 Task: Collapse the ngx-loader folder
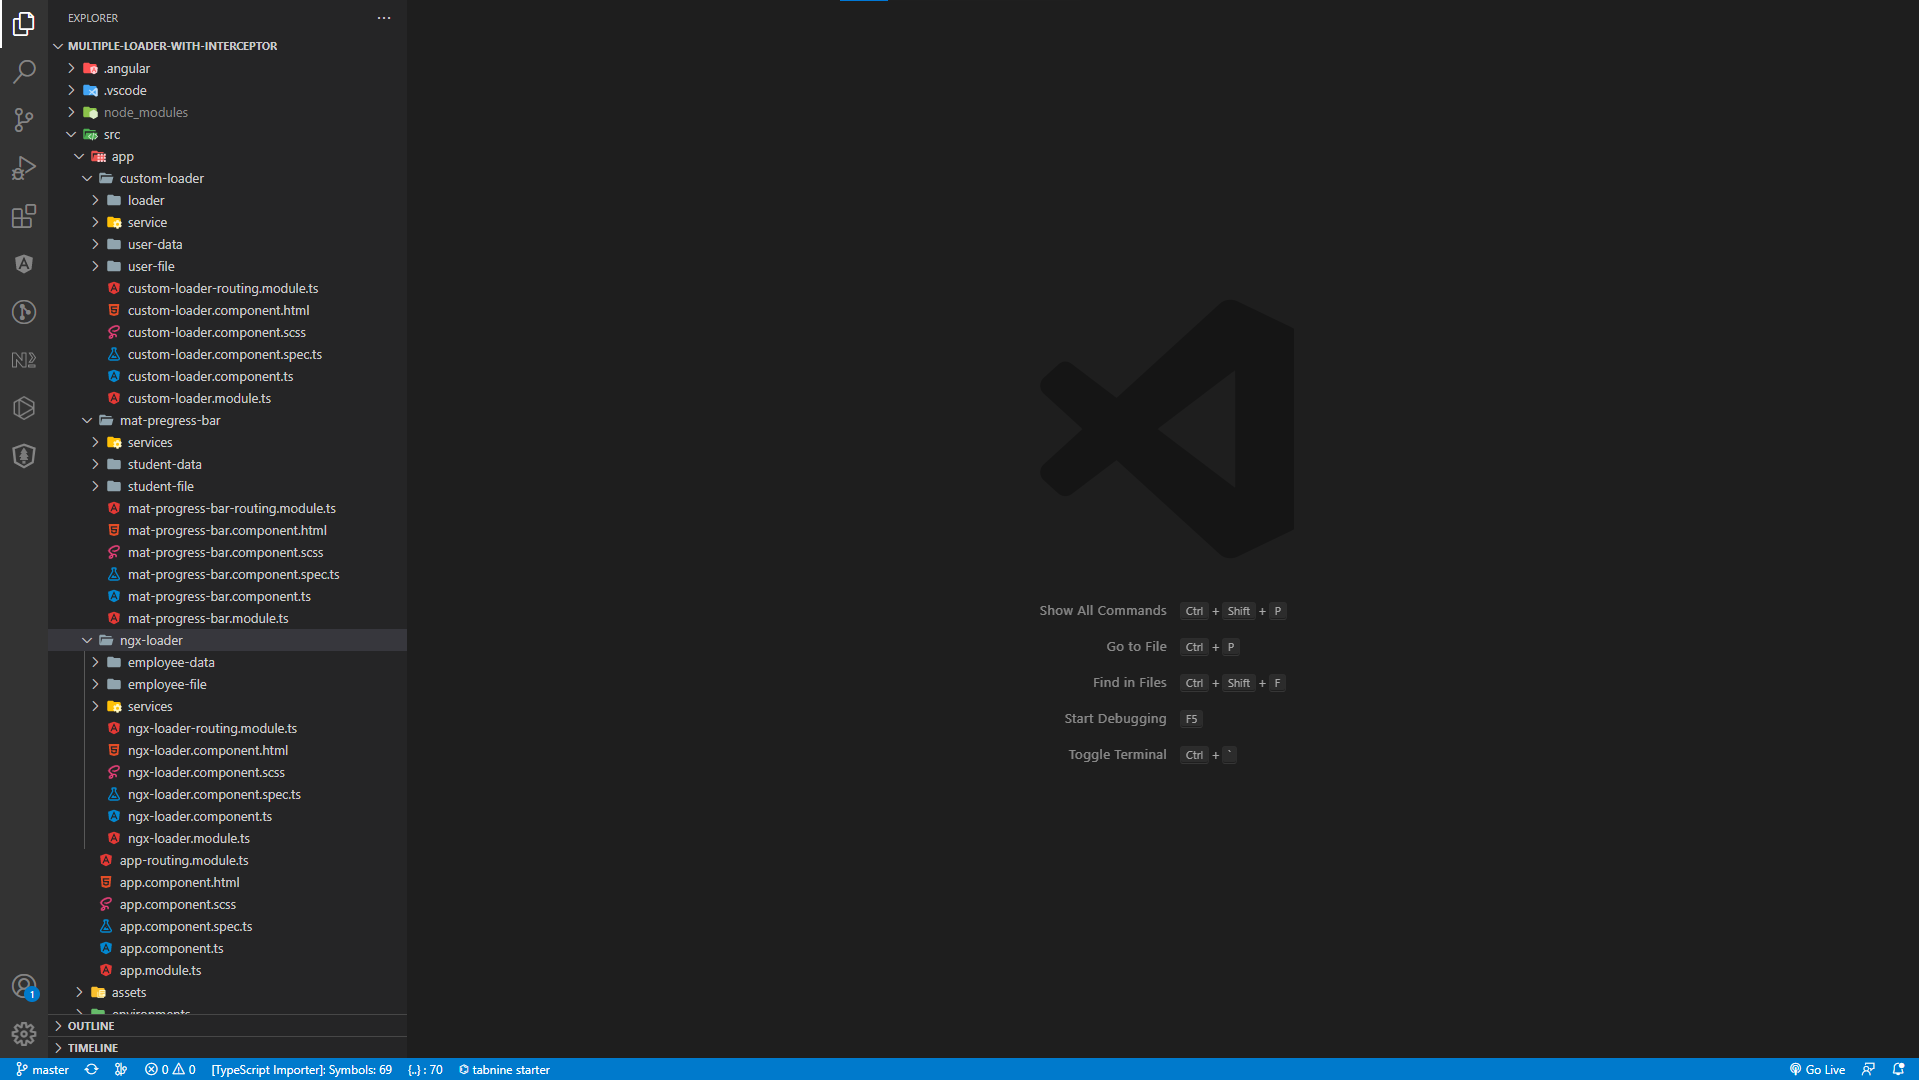228,640
